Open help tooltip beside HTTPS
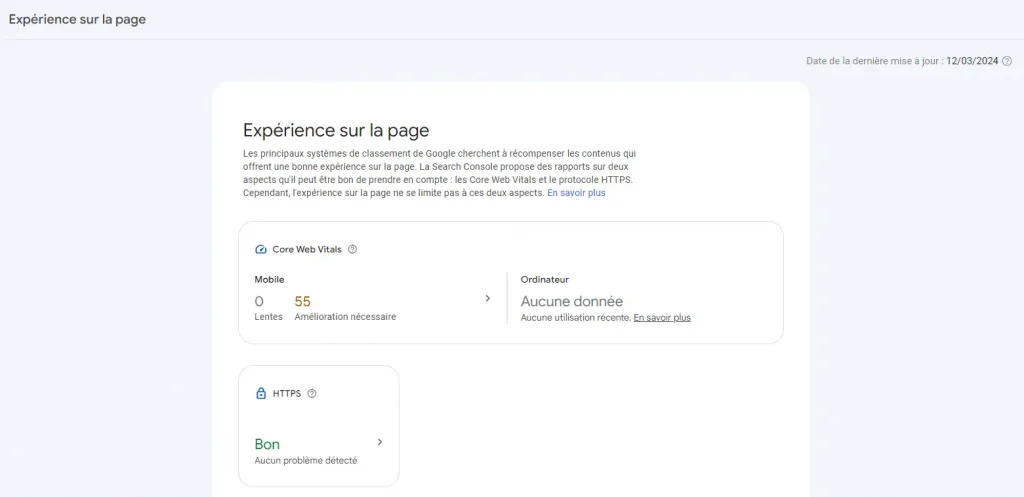 (312, 394)
